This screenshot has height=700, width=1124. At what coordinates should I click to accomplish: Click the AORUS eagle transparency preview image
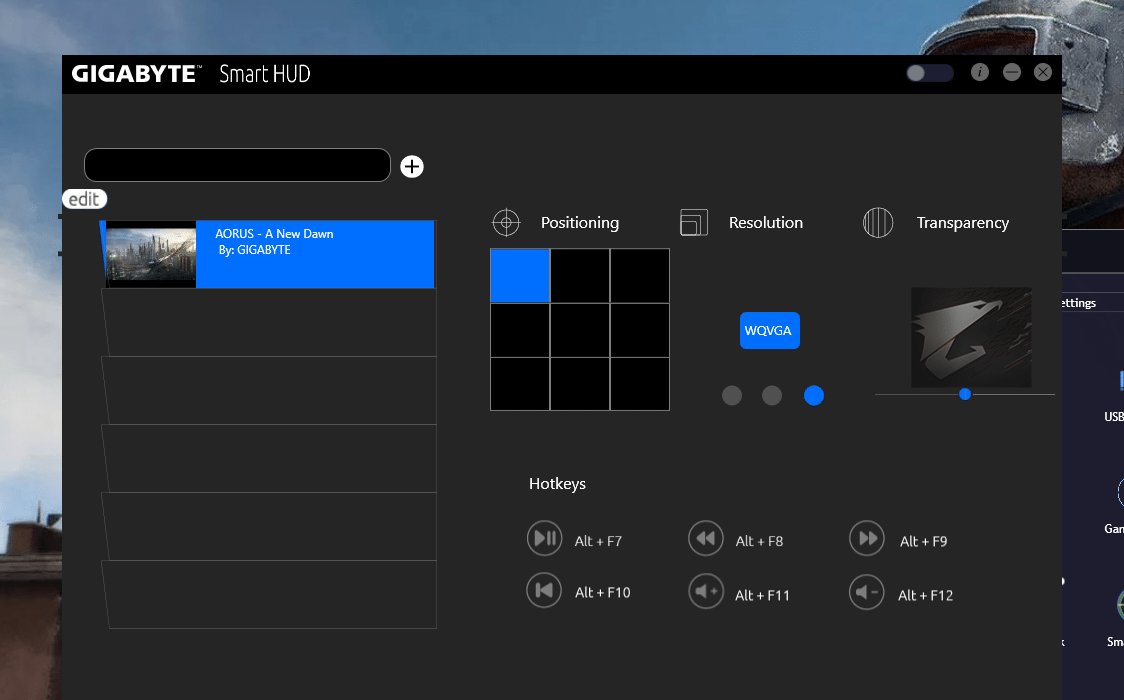pos(971,337)
